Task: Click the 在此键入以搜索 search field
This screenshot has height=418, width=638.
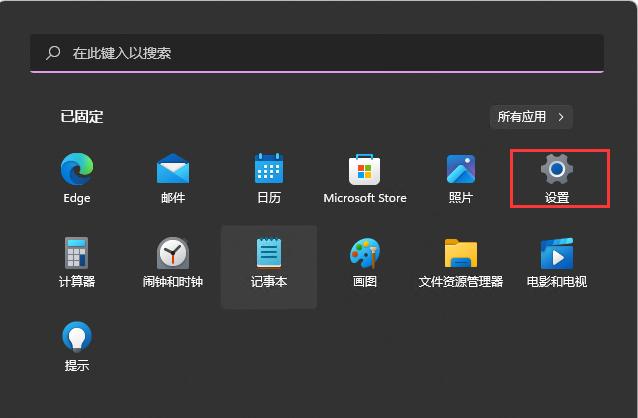Action: coord(317,53)
